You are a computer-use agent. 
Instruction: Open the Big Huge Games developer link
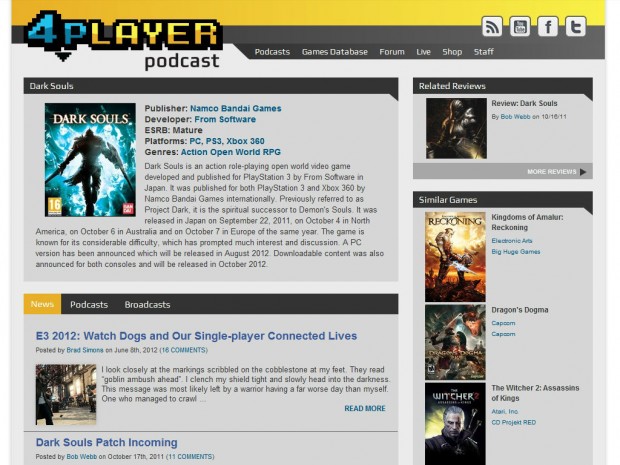516,252
